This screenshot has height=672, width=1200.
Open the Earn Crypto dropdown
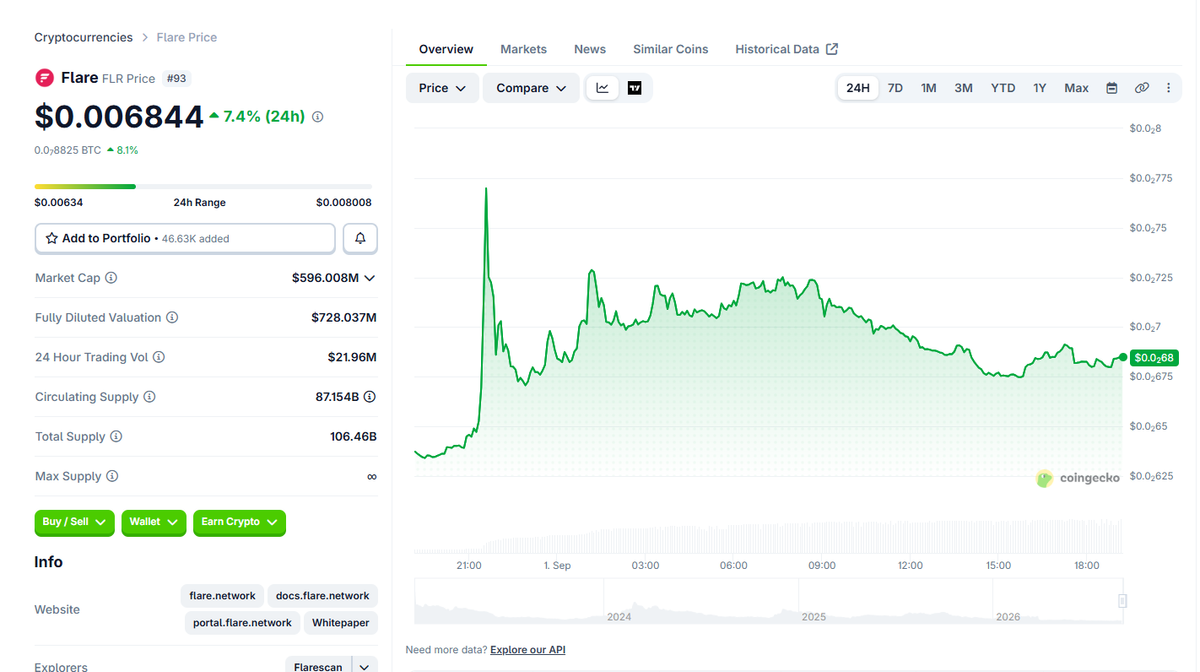click(x=239, y=522)
